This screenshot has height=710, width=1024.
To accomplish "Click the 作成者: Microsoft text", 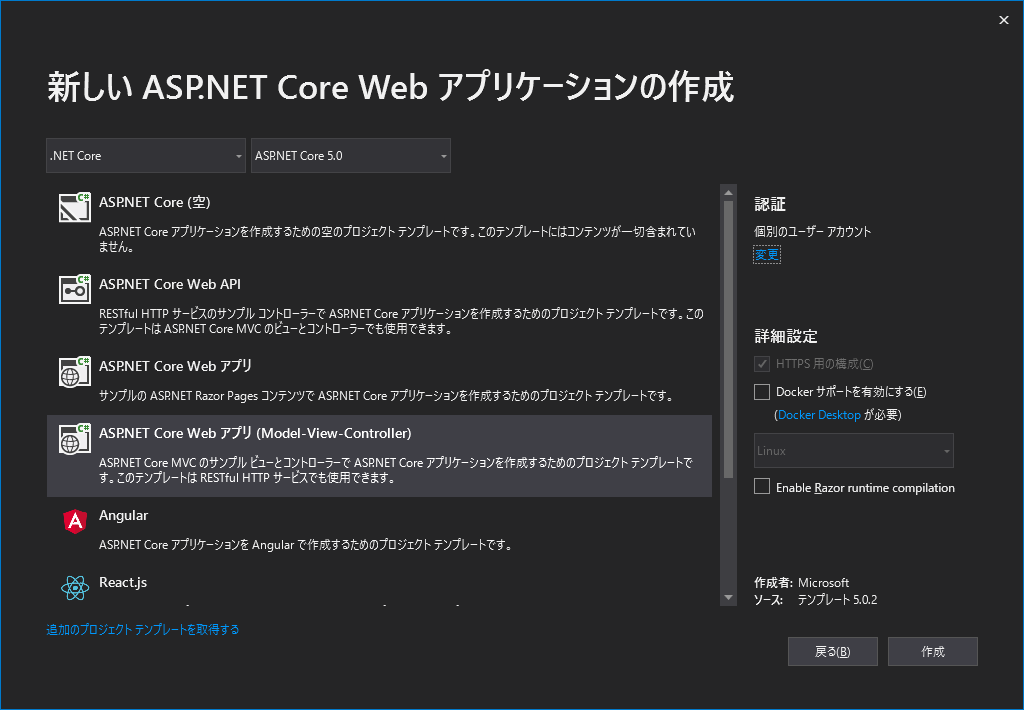I will tap(801, 583).
